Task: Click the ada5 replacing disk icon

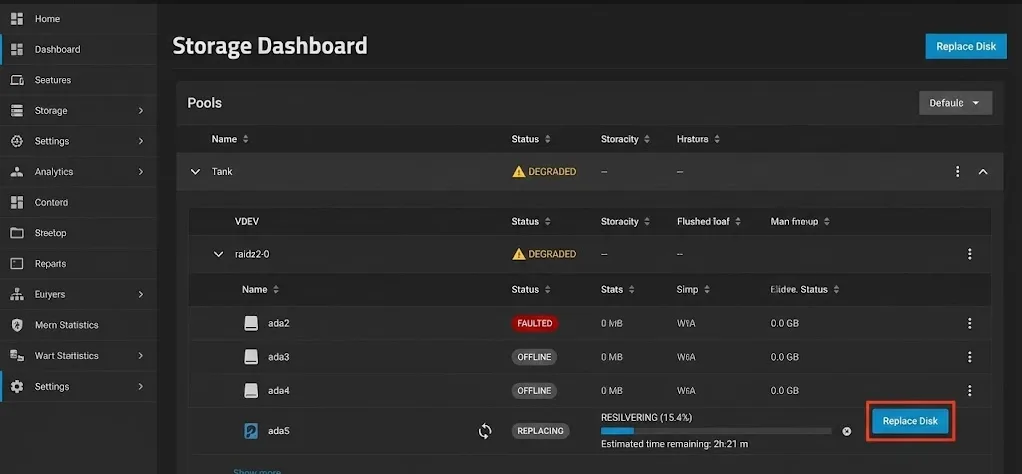Action: tap(252, 431)
